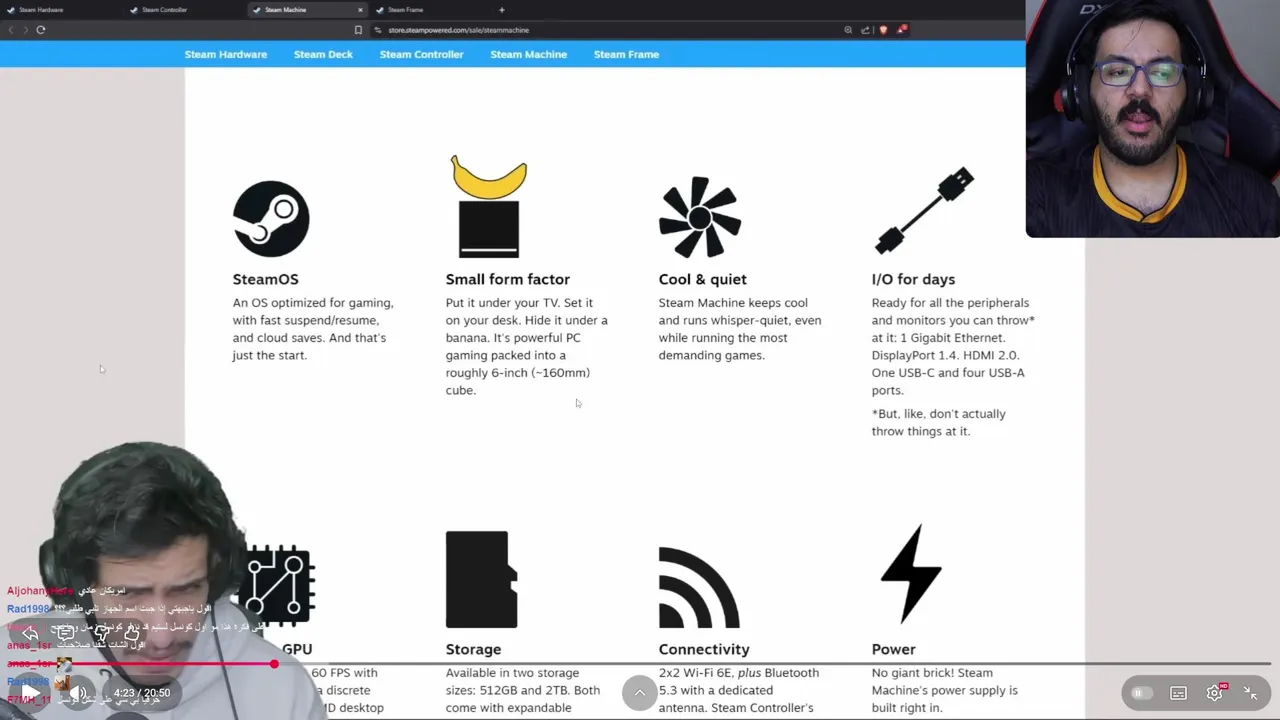
Task: Click the bookmark icon in address bar
Action: pyautogui.click(x=358, y=30)
